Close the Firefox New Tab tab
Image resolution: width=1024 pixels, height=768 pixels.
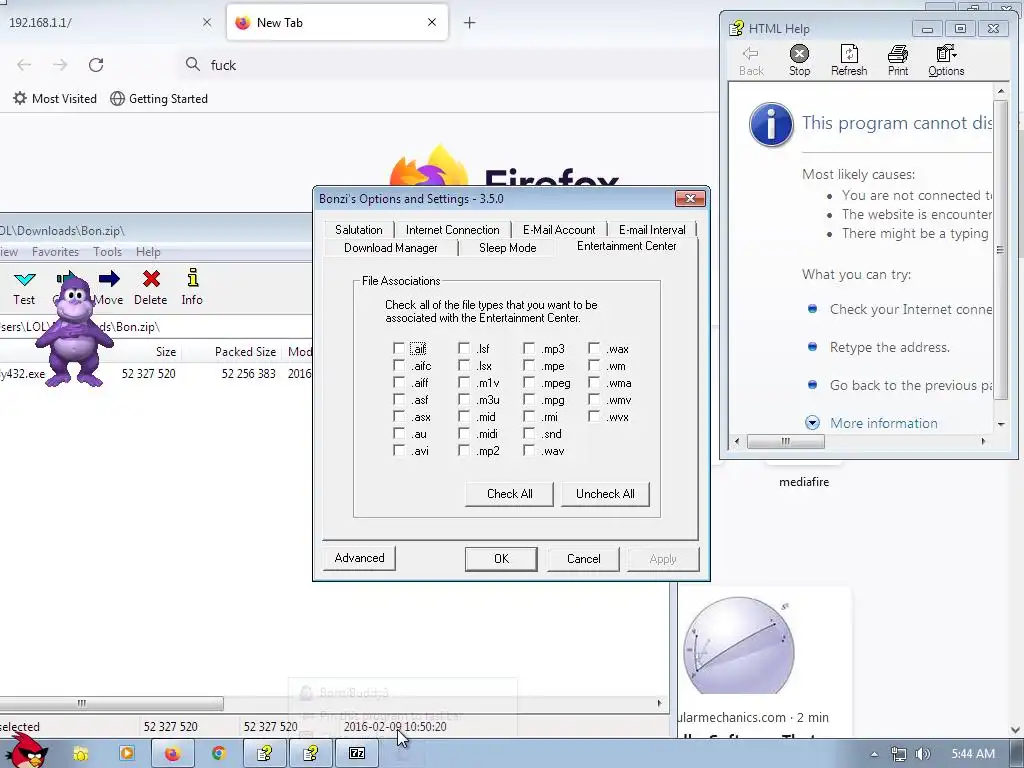point(432,22)
